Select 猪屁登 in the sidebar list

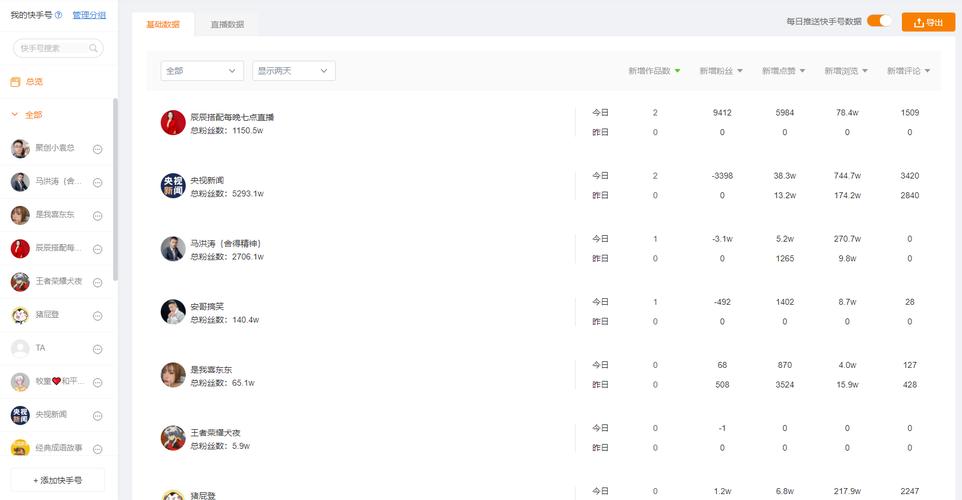pos(47,315)
